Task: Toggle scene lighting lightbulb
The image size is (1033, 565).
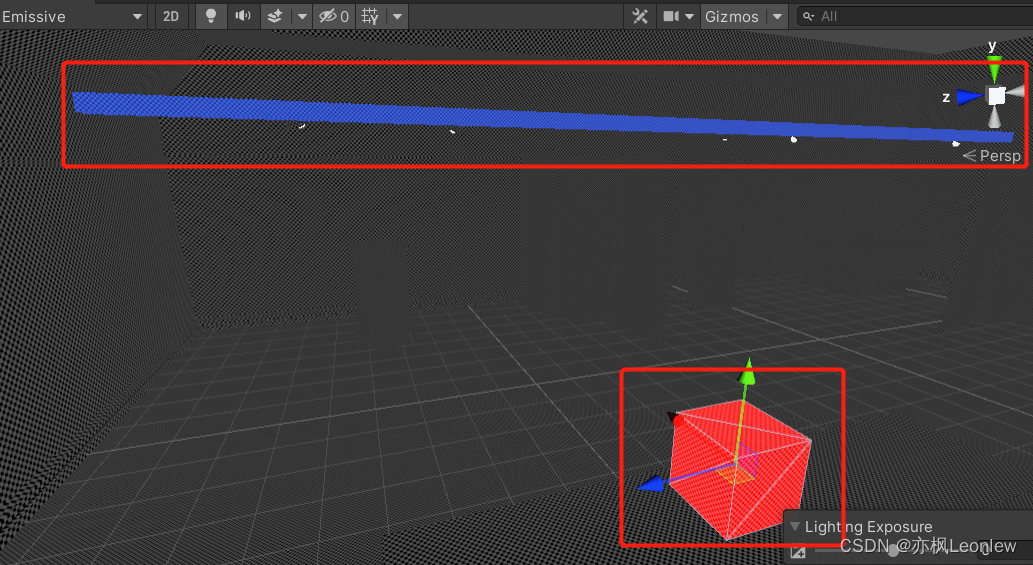Action: coord(211,16)
